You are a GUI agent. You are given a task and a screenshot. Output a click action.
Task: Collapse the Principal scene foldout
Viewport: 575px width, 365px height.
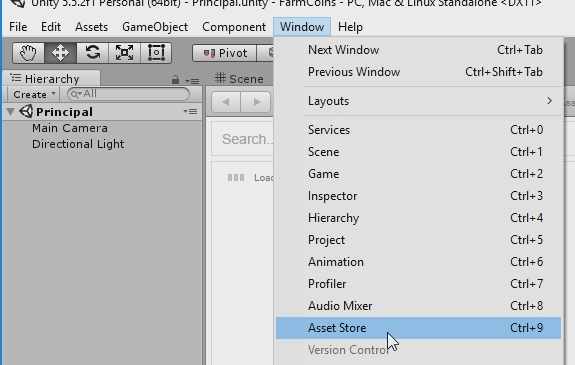pos(11,112)
